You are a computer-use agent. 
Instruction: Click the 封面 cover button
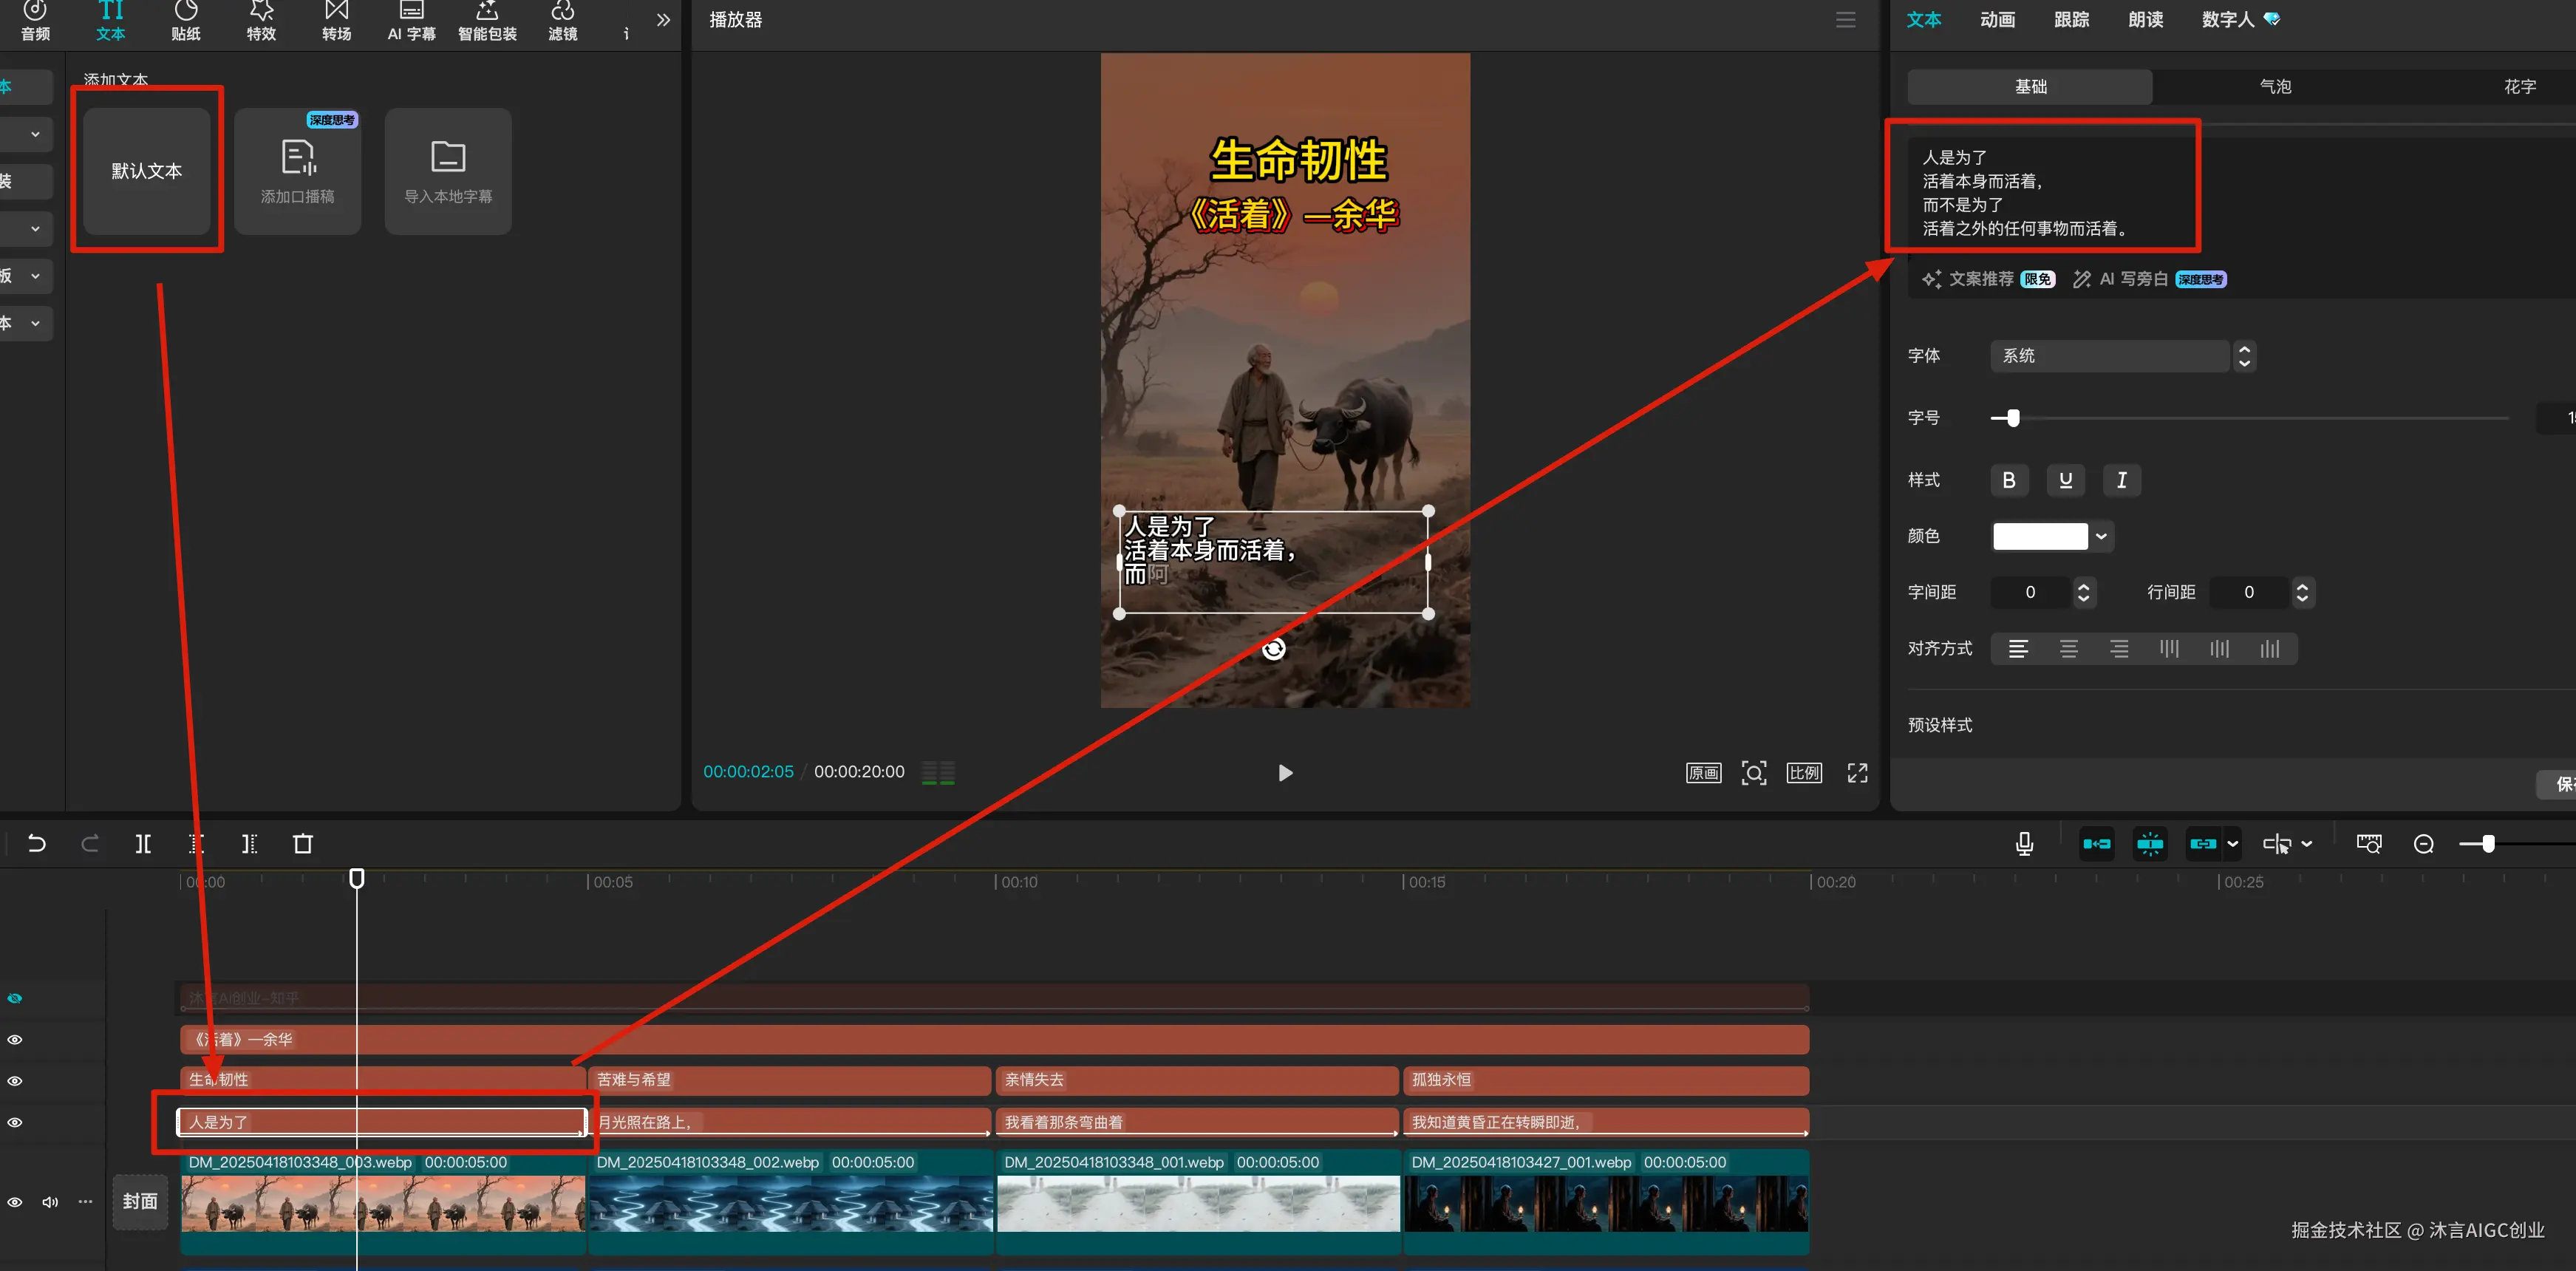point(140,1201)
